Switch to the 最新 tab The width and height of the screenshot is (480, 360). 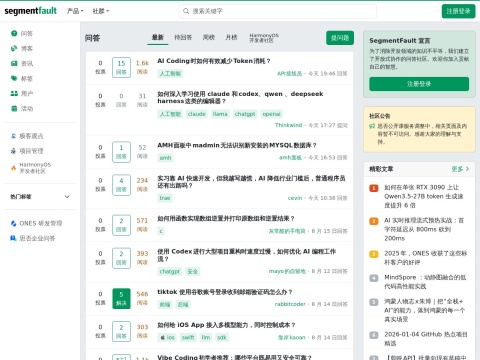pyautogui.click(x=158, y=37)
